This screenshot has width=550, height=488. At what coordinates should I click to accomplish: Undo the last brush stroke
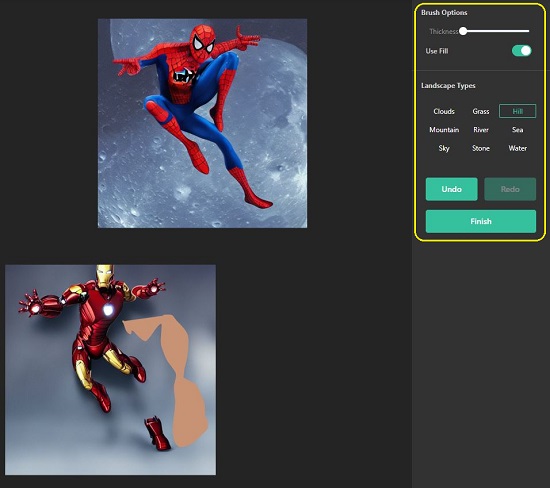[451, 189]
